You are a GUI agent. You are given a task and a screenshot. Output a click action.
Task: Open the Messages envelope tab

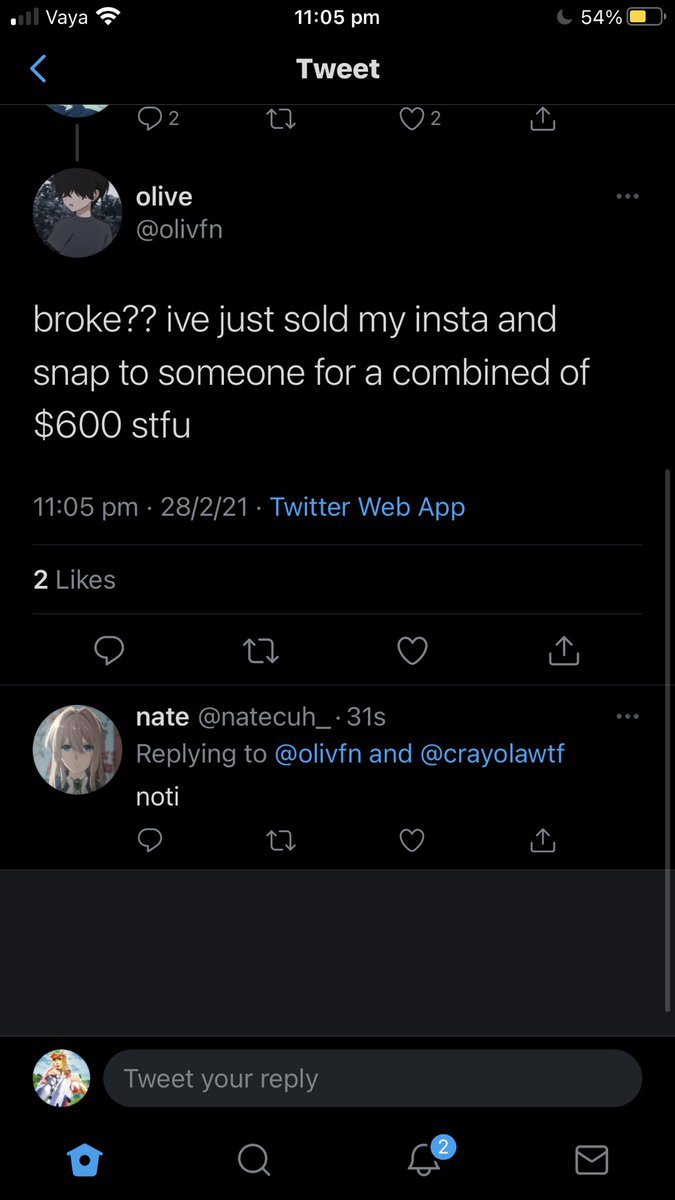coord(592,1160)
